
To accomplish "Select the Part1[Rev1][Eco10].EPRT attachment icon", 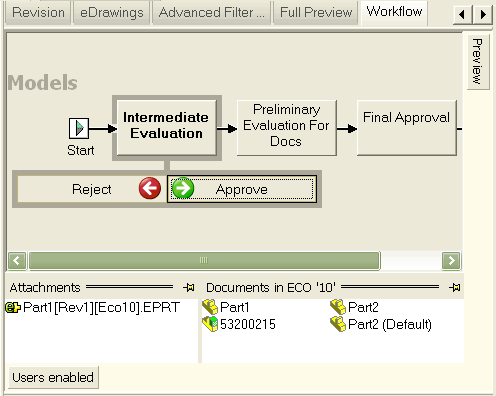I will pos(13,307).
